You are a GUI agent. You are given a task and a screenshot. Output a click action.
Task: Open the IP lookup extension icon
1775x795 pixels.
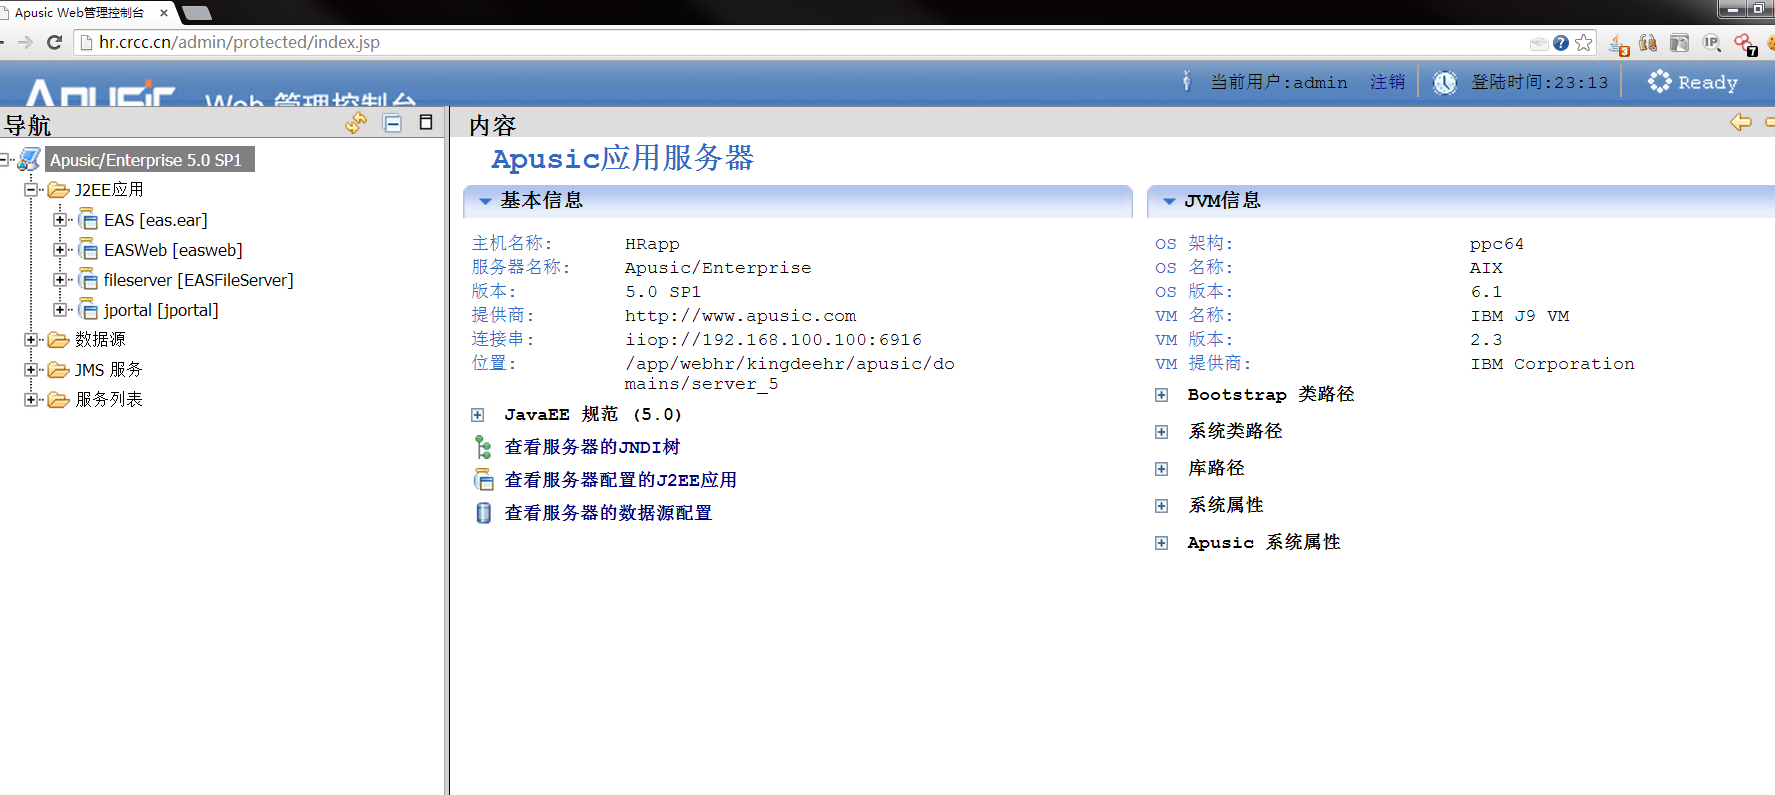click(x=1712, y=43)
